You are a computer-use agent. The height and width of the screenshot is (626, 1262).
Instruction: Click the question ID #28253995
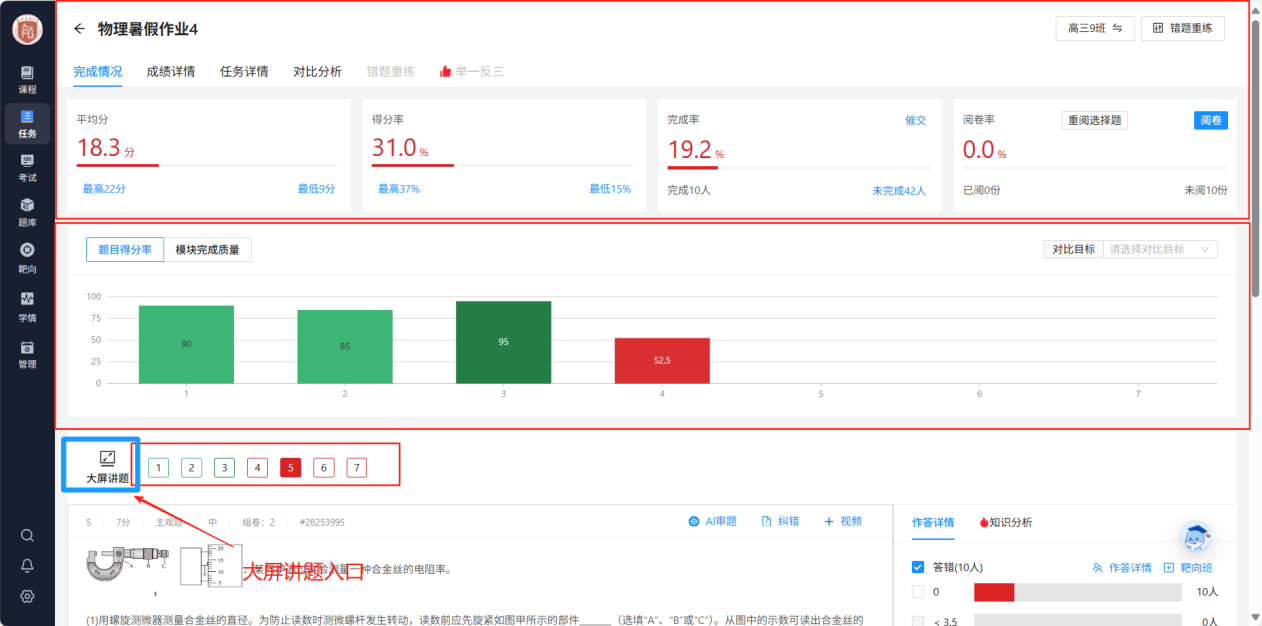(x=322, y=522)
